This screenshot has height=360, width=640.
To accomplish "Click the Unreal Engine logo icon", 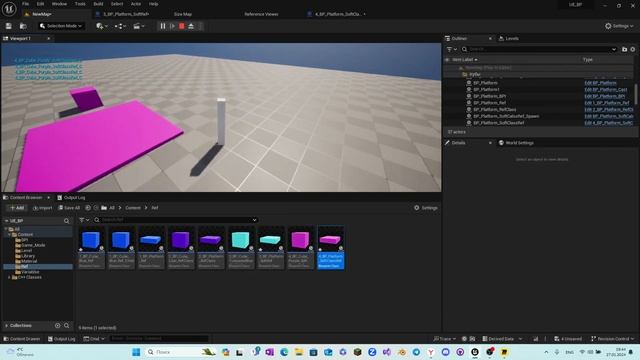I will [x=9, y=8].
